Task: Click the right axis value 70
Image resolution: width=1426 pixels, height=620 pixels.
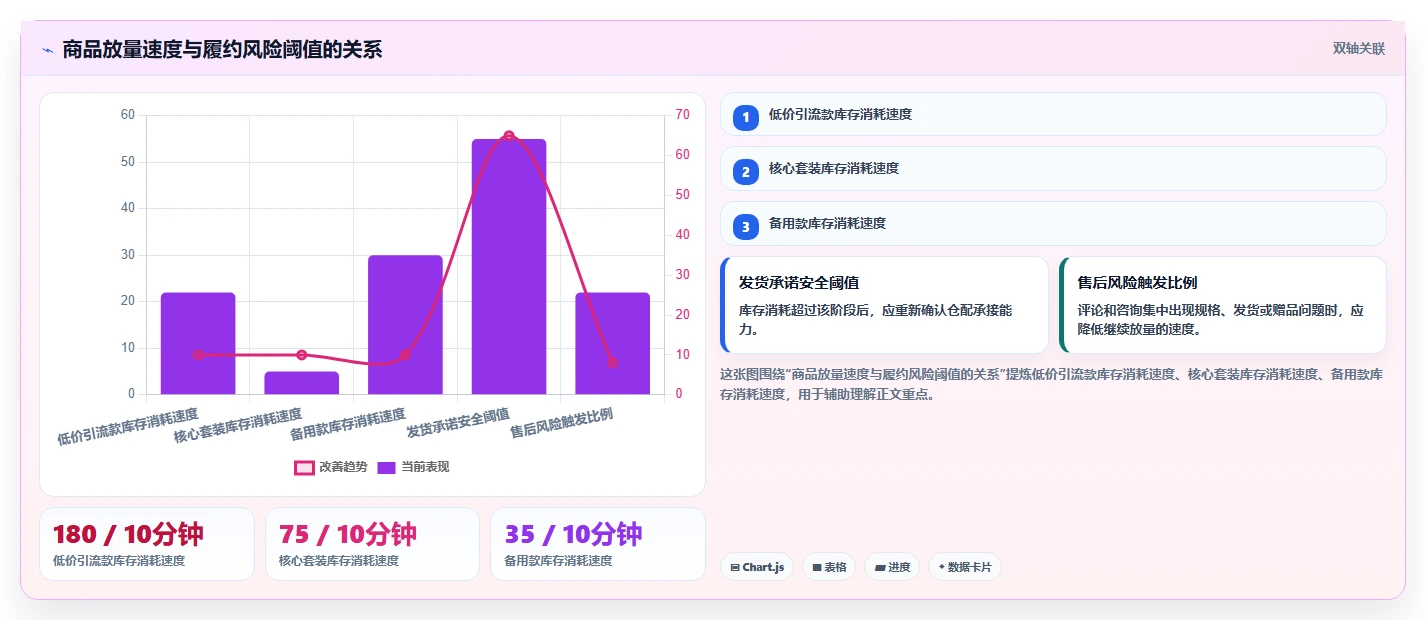Action: click(682, 115)
